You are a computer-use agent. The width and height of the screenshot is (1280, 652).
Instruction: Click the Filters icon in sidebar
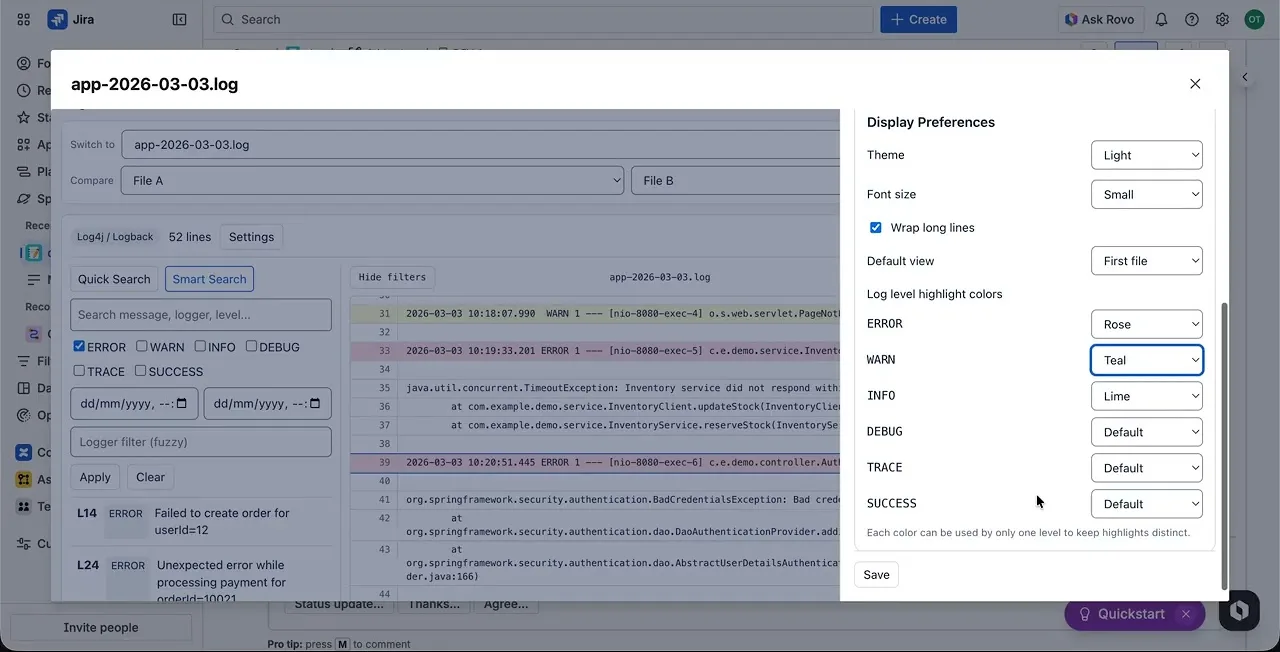coord(24,361)
